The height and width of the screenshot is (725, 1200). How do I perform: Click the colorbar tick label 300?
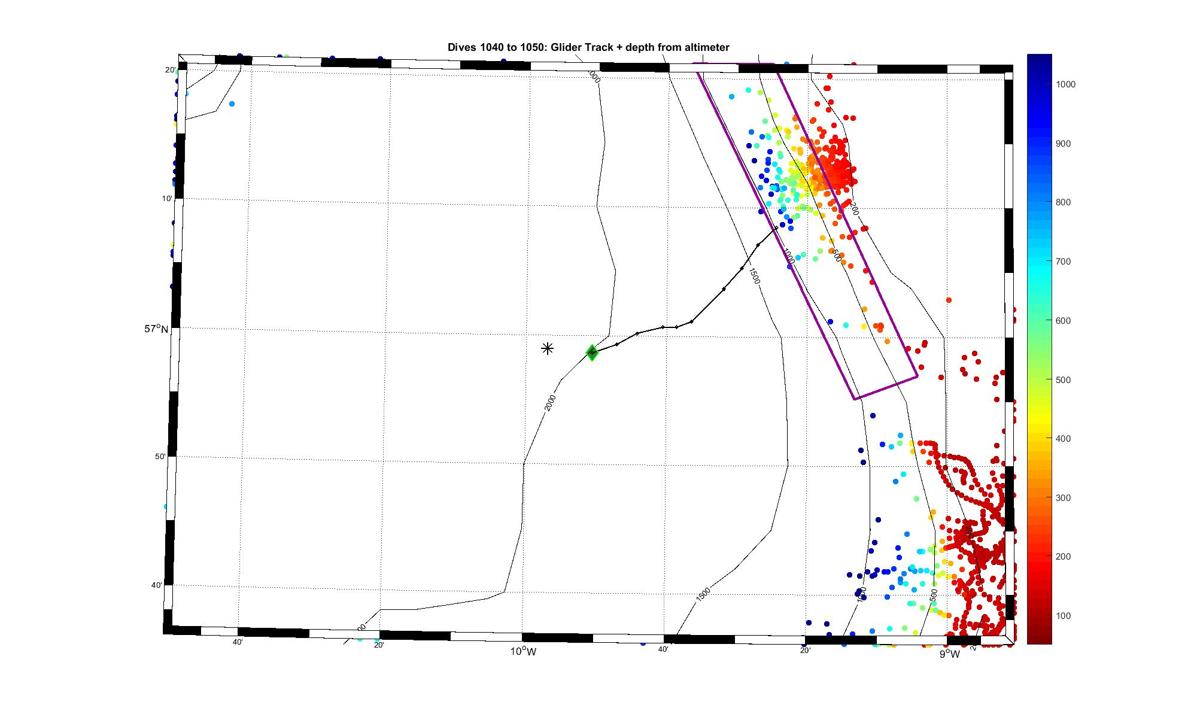pos(1064,498)
